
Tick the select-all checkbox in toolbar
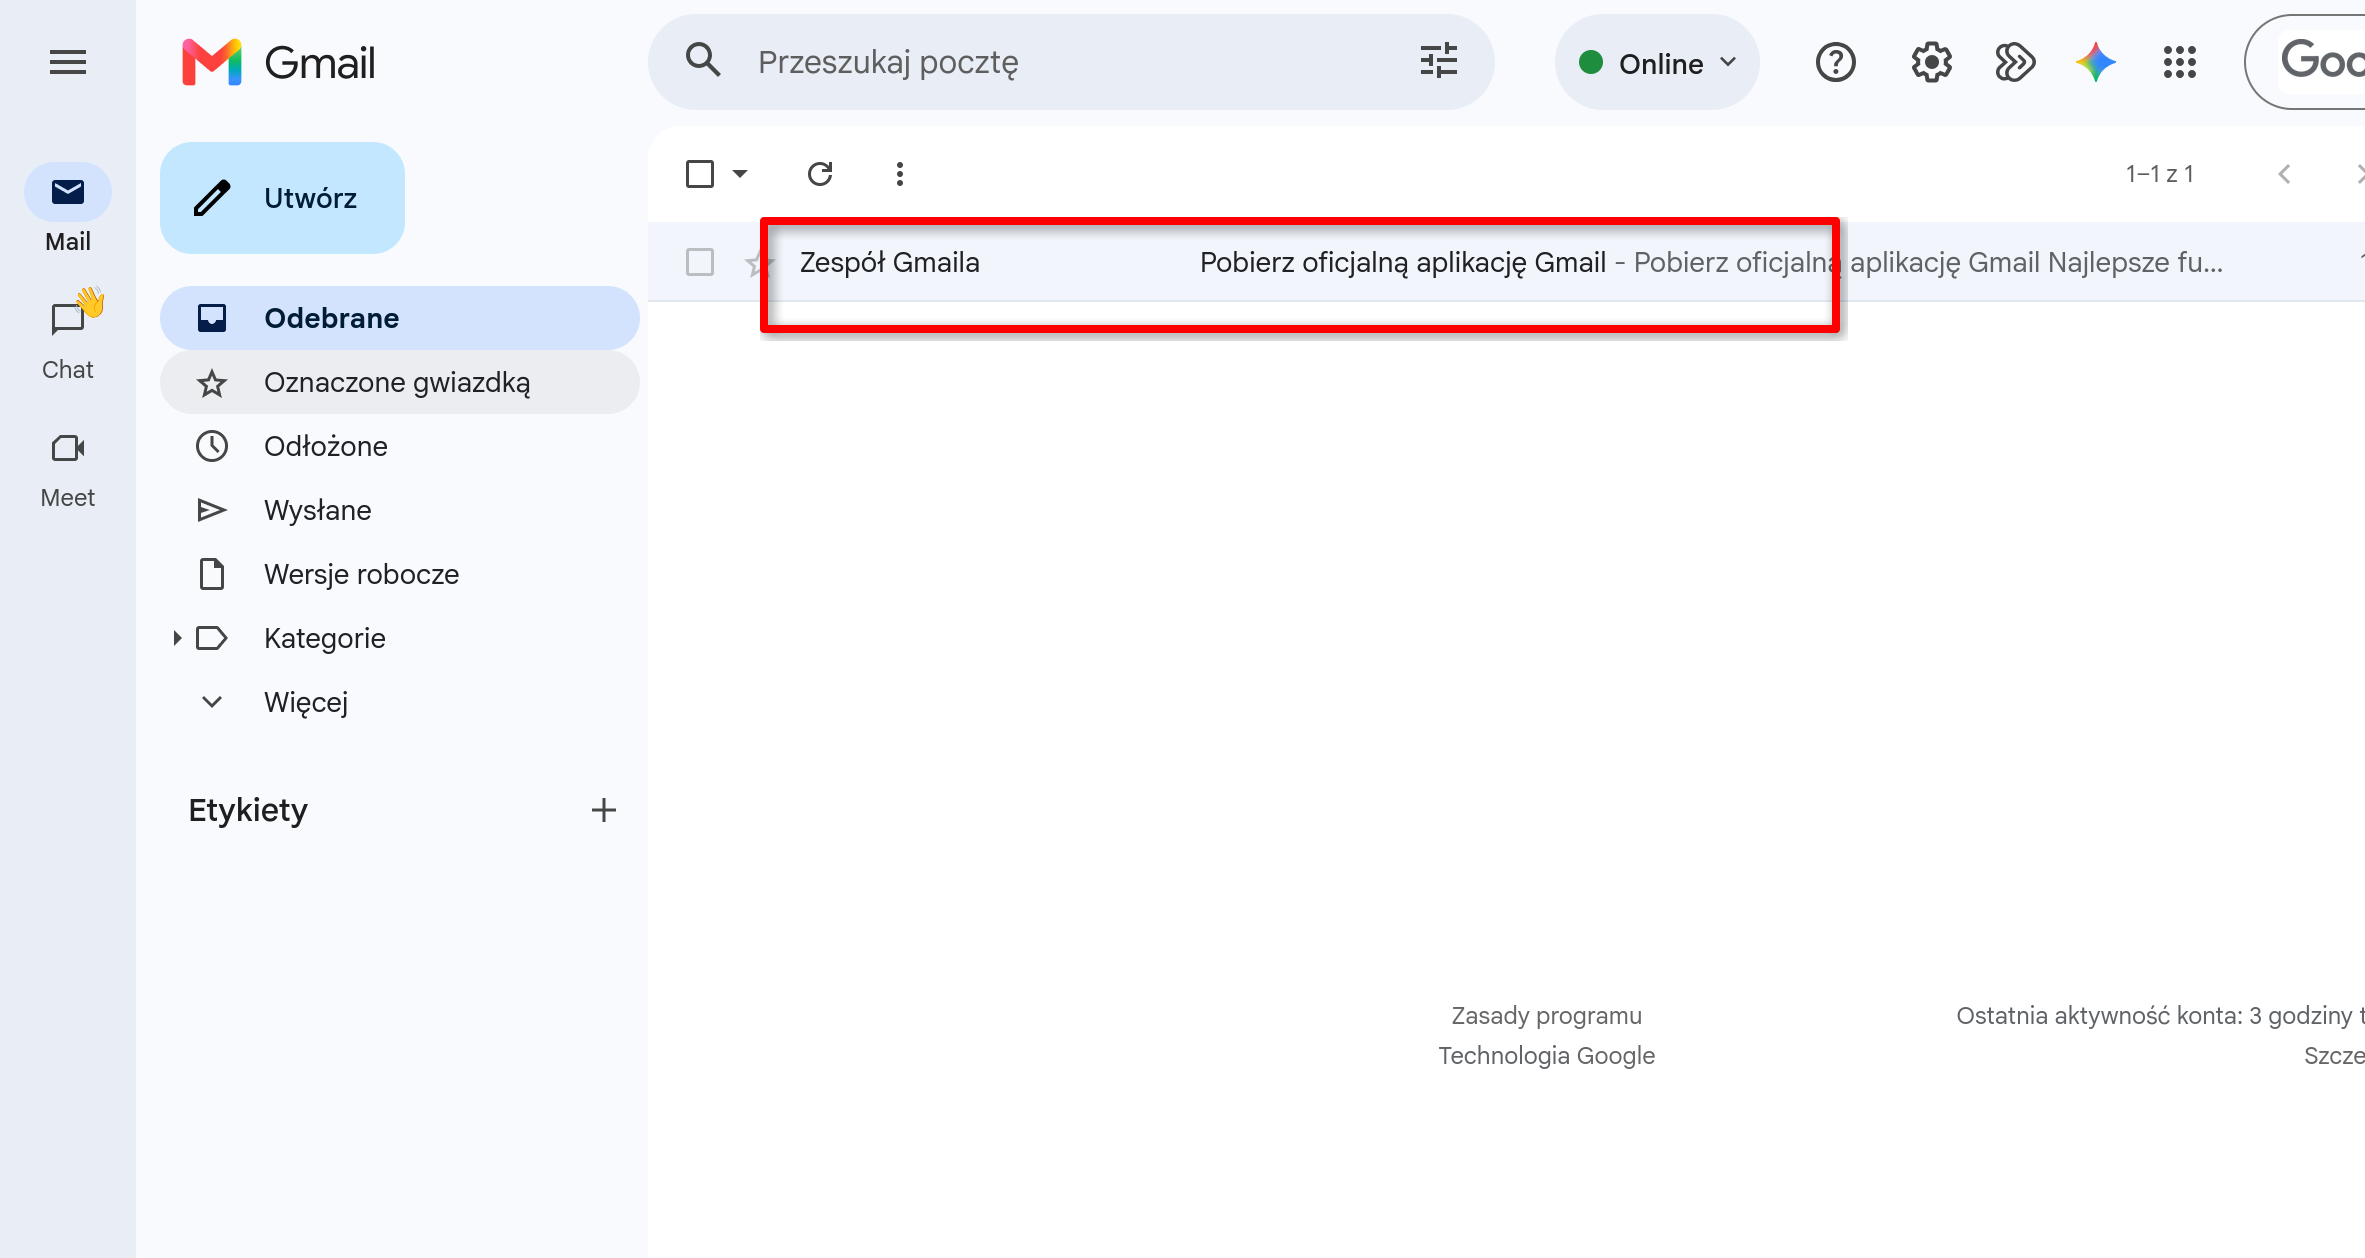[x=700, y=174]
